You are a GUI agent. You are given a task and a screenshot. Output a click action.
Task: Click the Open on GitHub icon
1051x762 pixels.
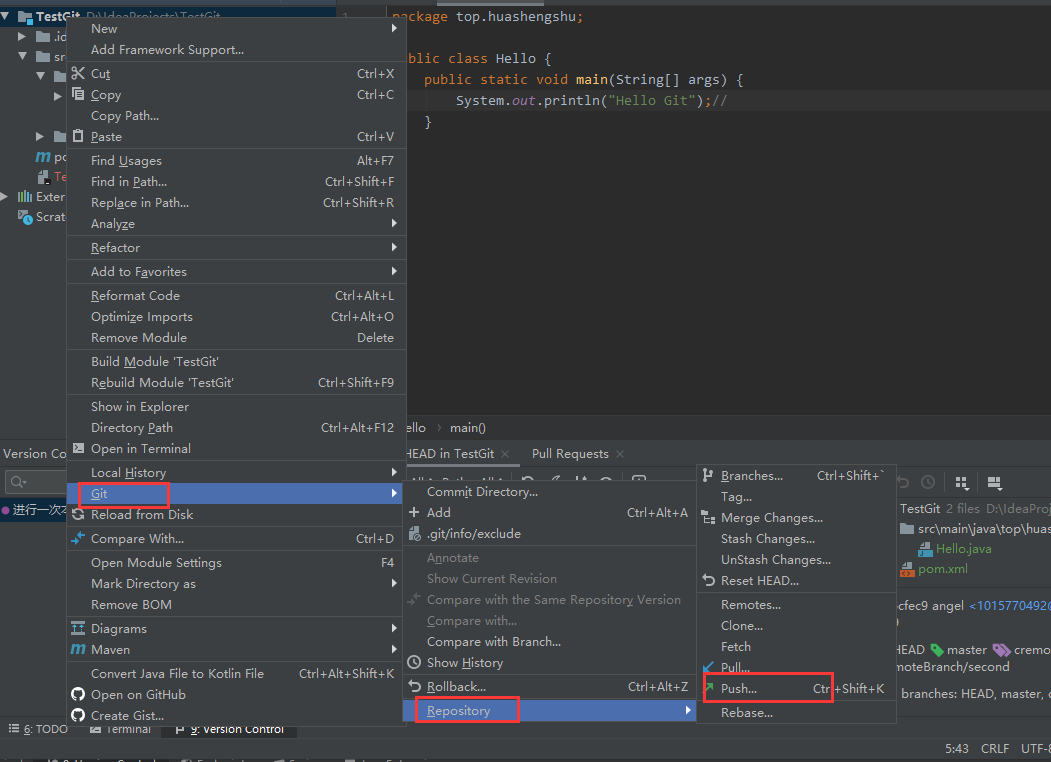[78, 694]
